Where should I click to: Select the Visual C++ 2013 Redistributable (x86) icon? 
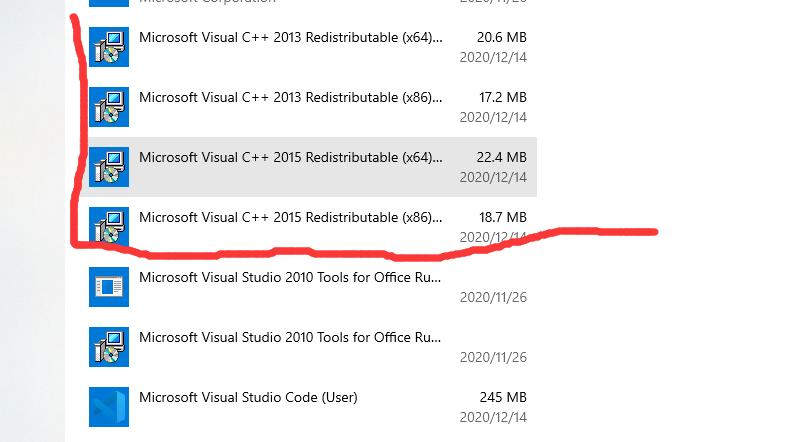[x=109, y=107]
